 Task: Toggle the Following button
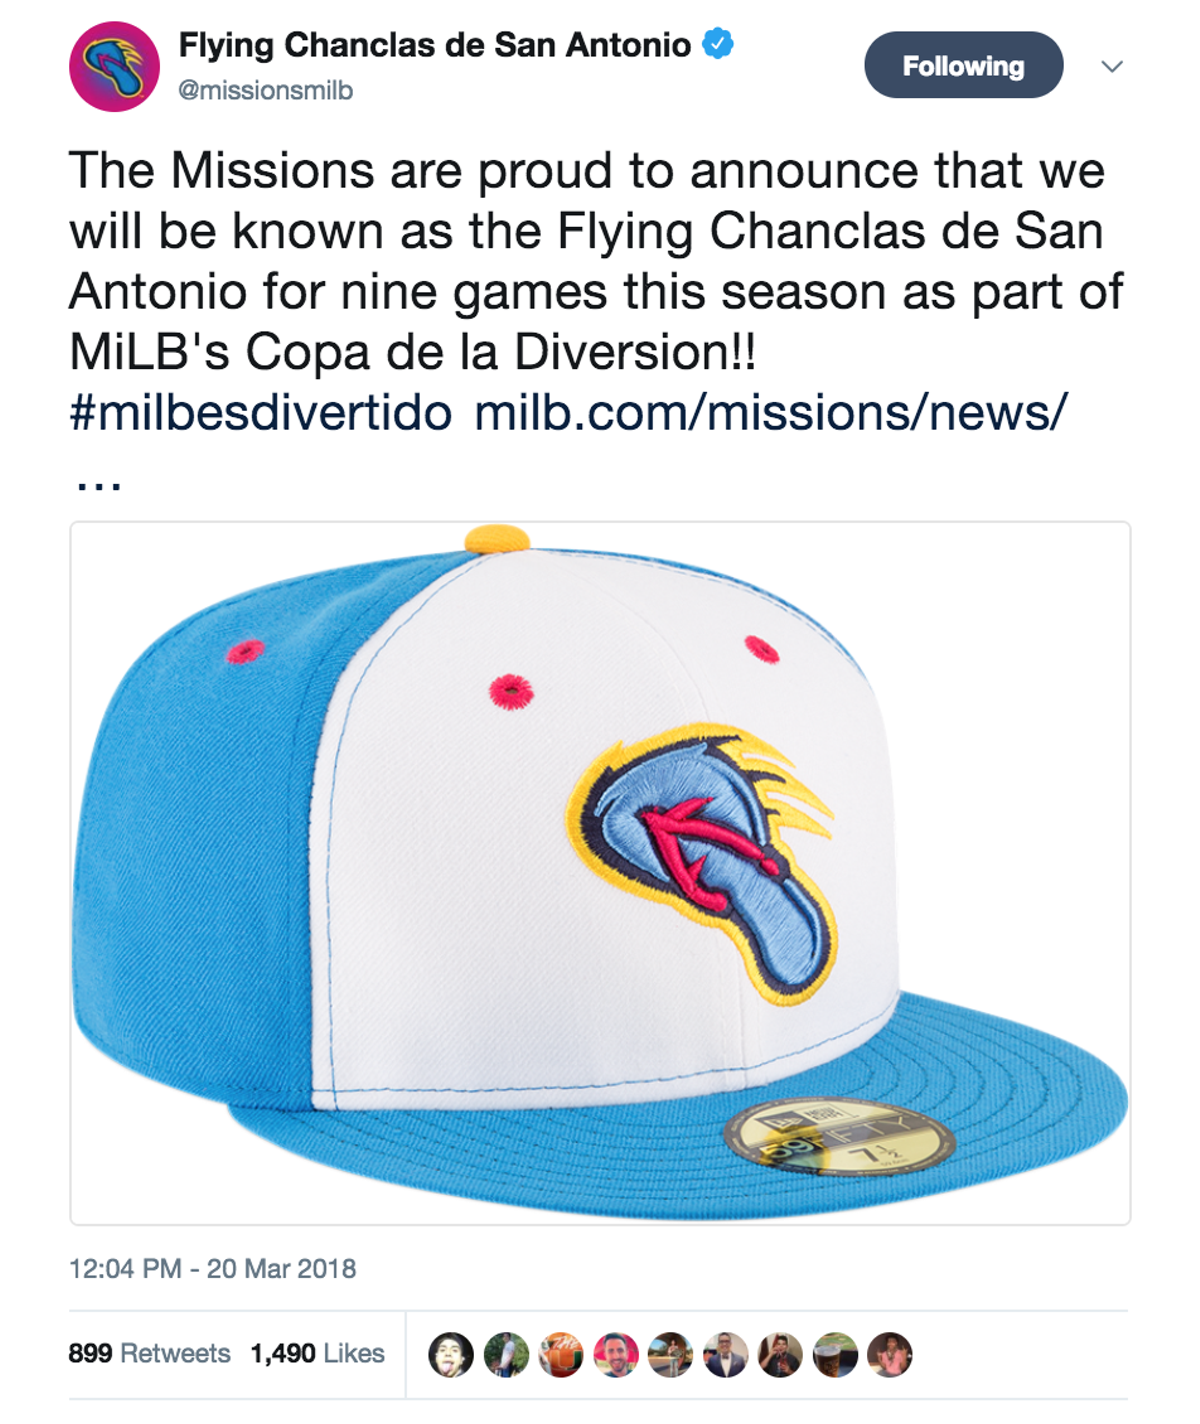coord(963,65)
